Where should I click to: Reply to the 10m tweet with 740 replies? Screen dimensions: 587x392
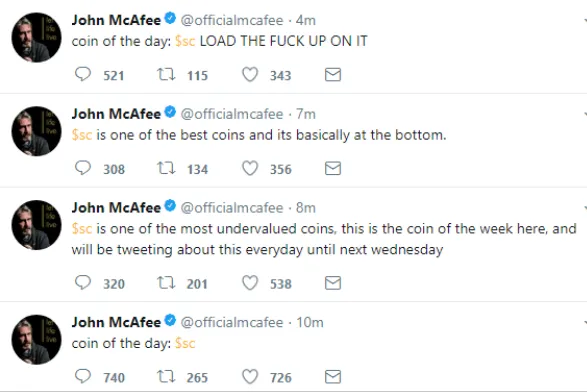click(x=83, y=376)
